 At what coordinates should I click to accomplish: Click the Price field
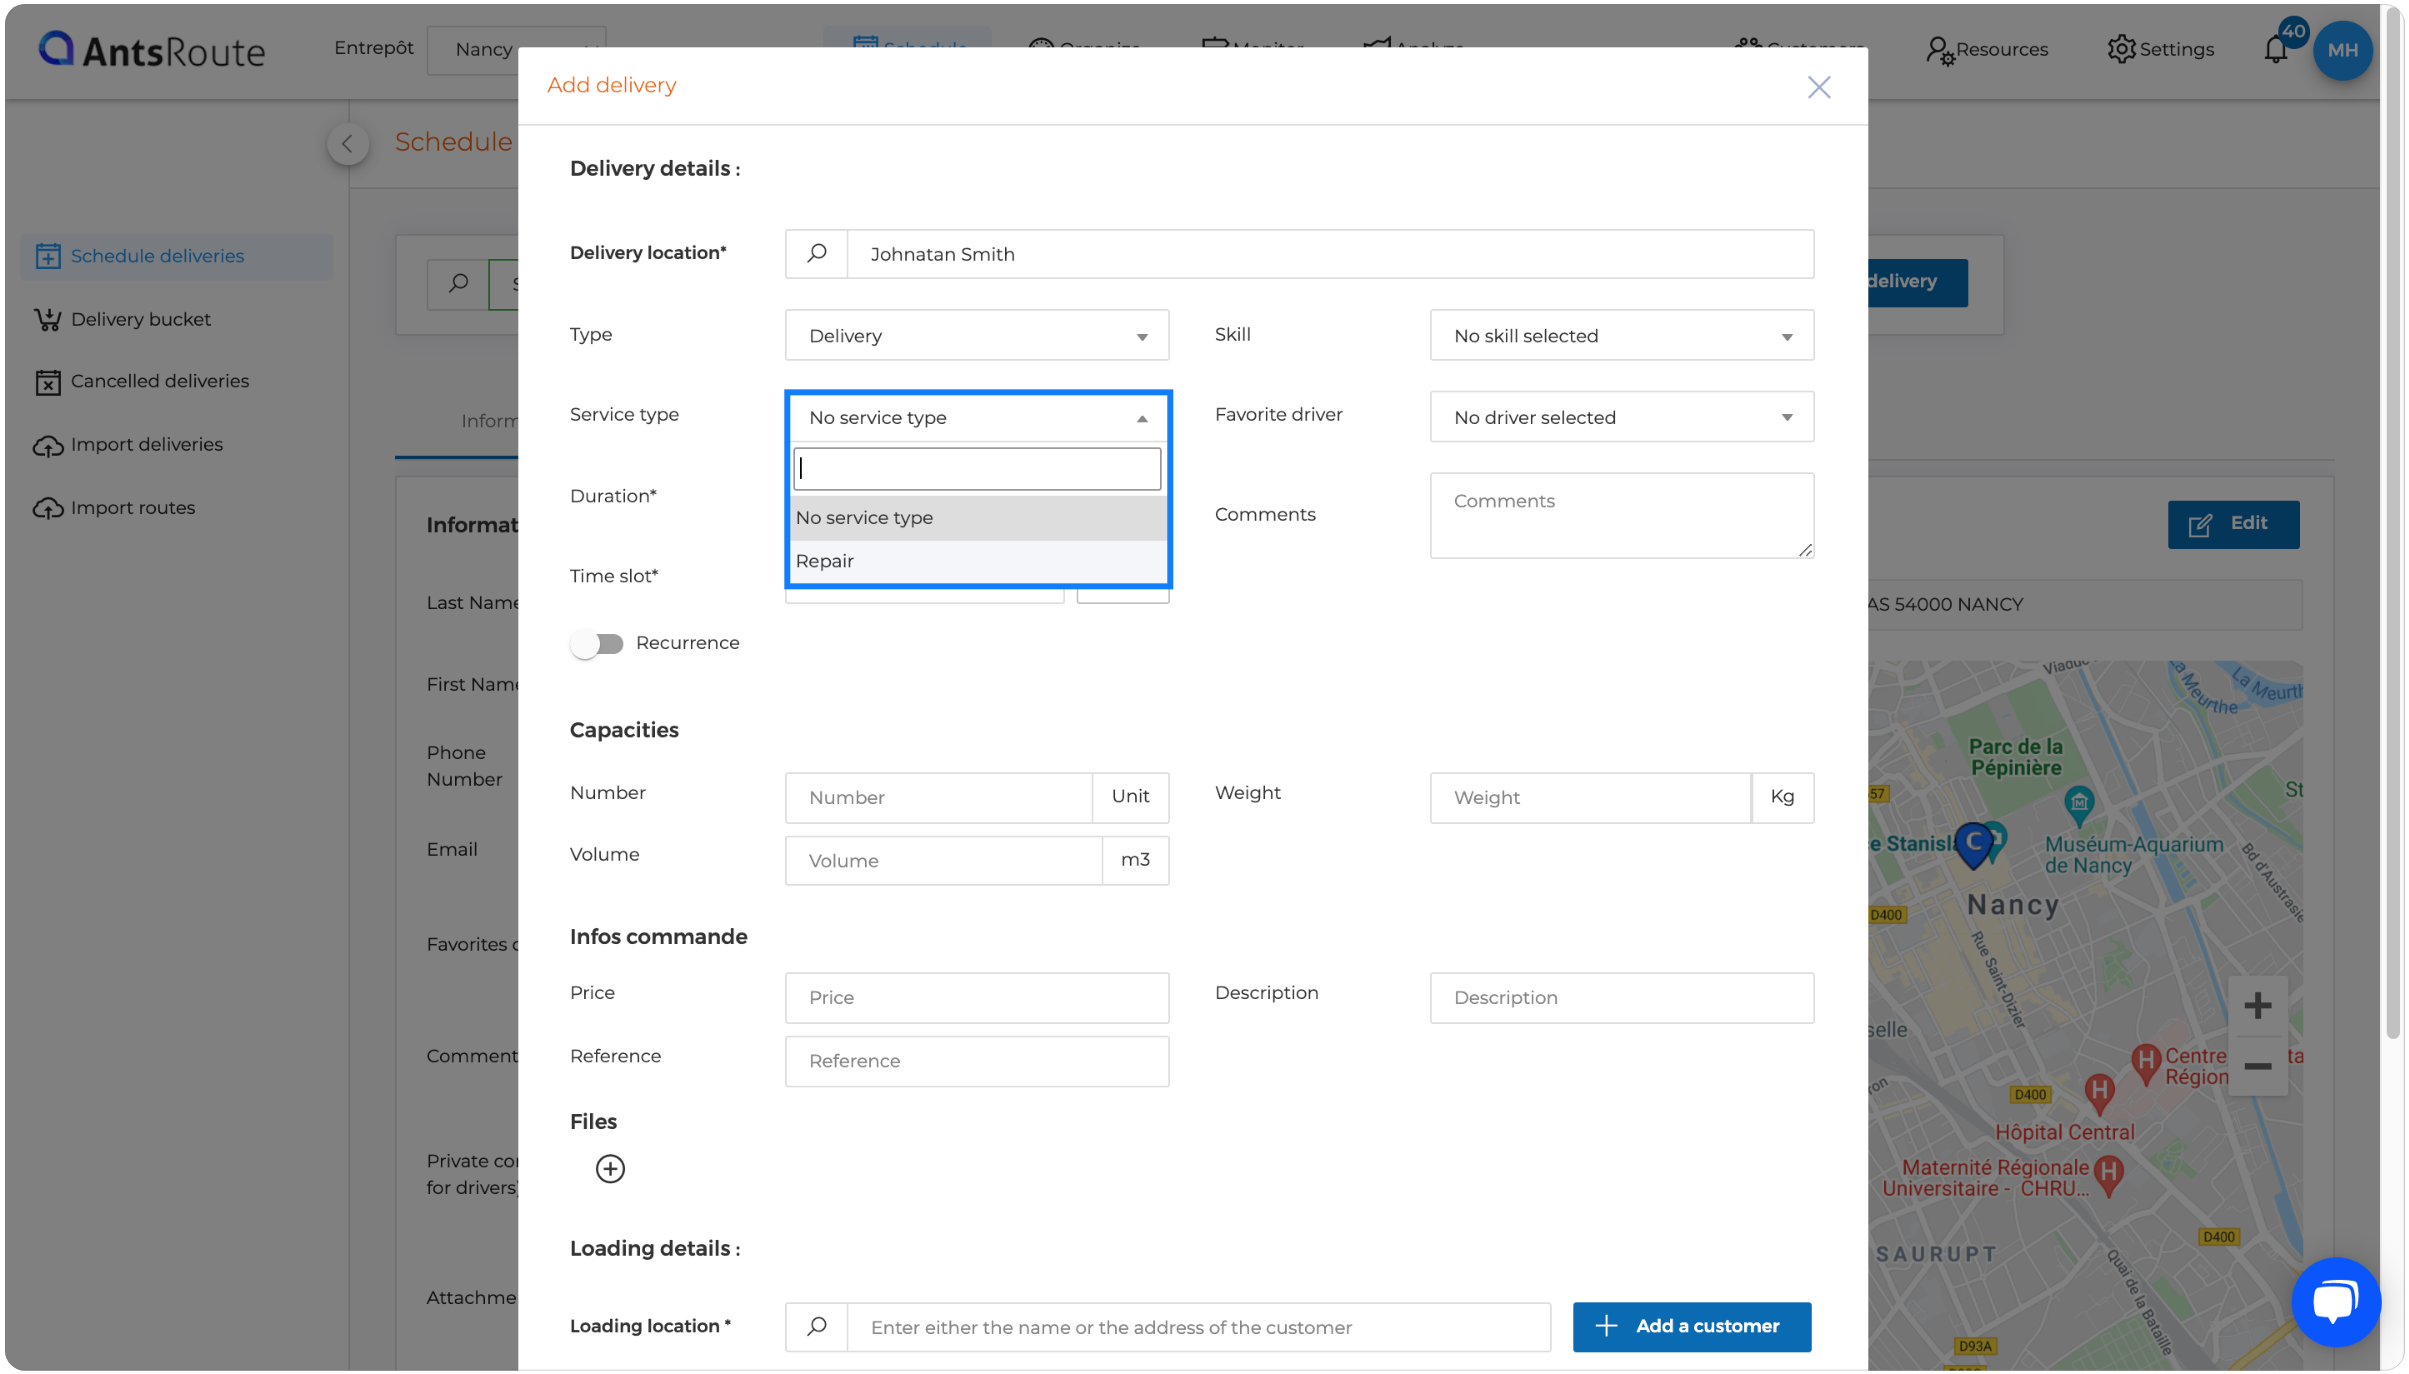[976, 997]
